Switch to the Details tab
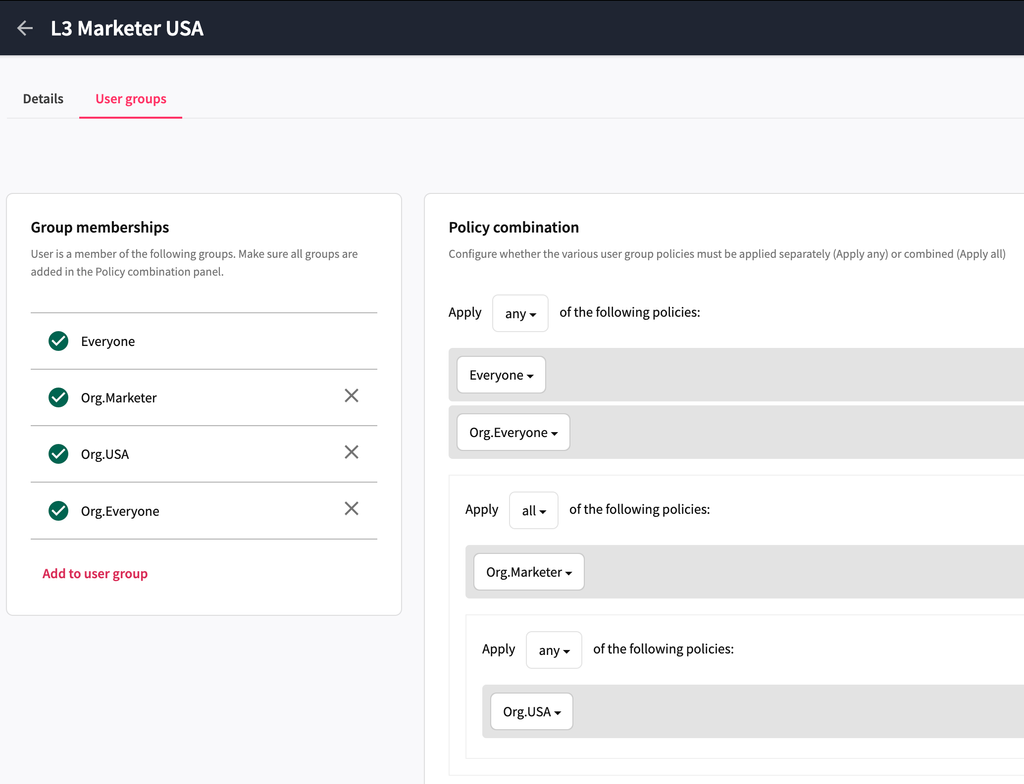 (x=43, y=99)
